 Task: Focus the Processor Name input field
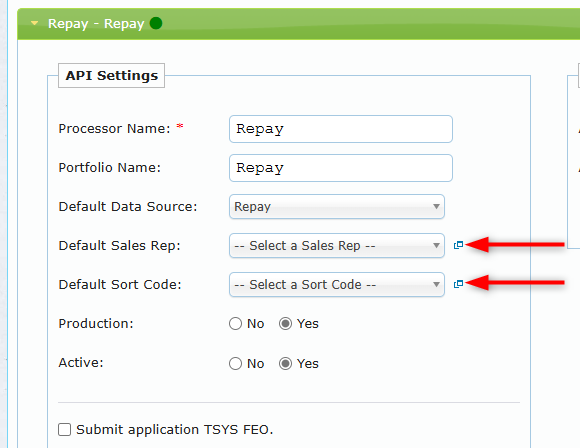click(x=341, y=129)
